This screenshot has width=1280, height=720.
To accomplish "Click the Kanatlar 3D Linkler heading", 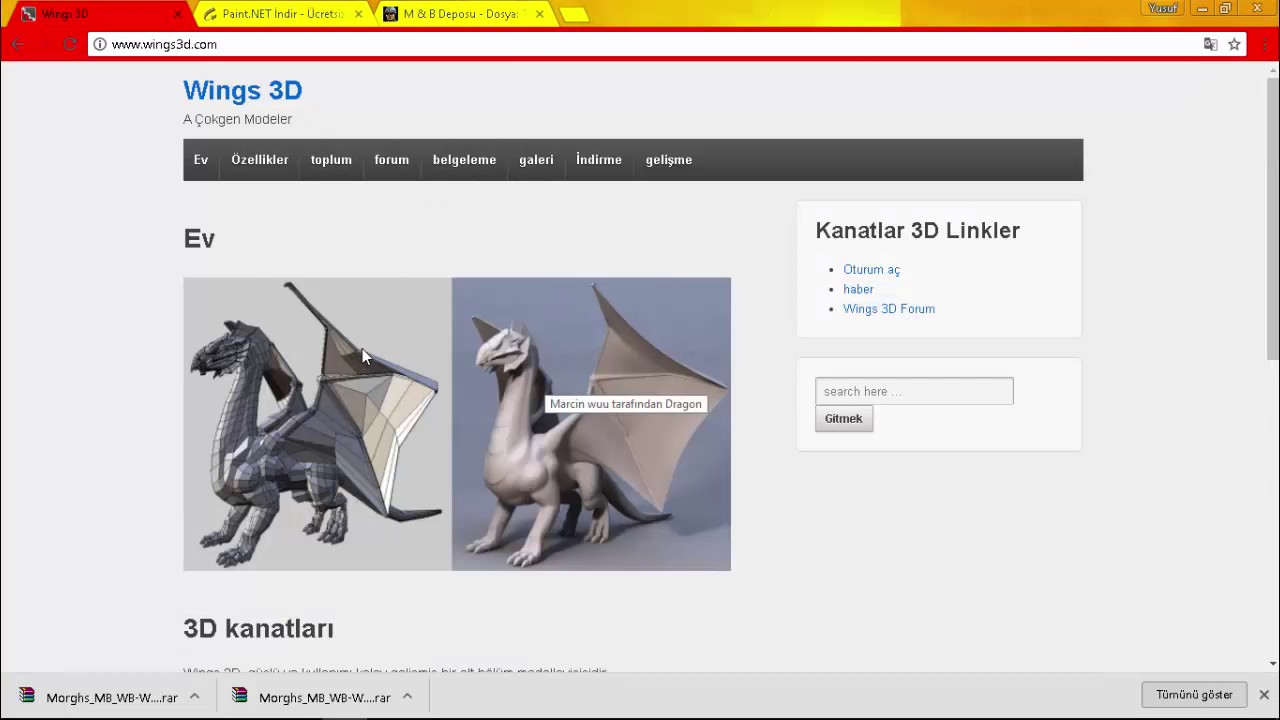I will 917,230.
